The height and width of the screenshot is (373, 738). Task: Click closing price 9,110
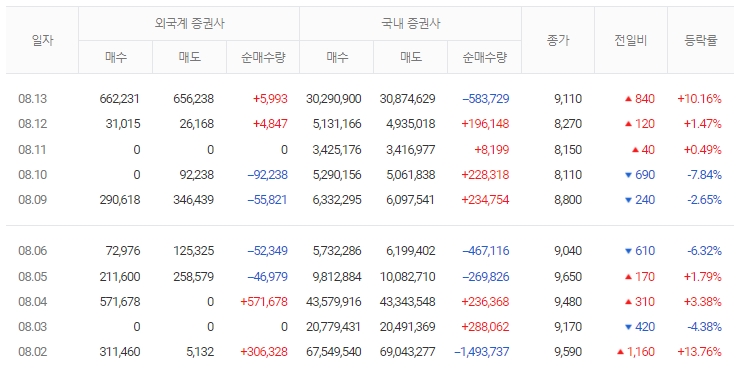[x=568, y=99]
